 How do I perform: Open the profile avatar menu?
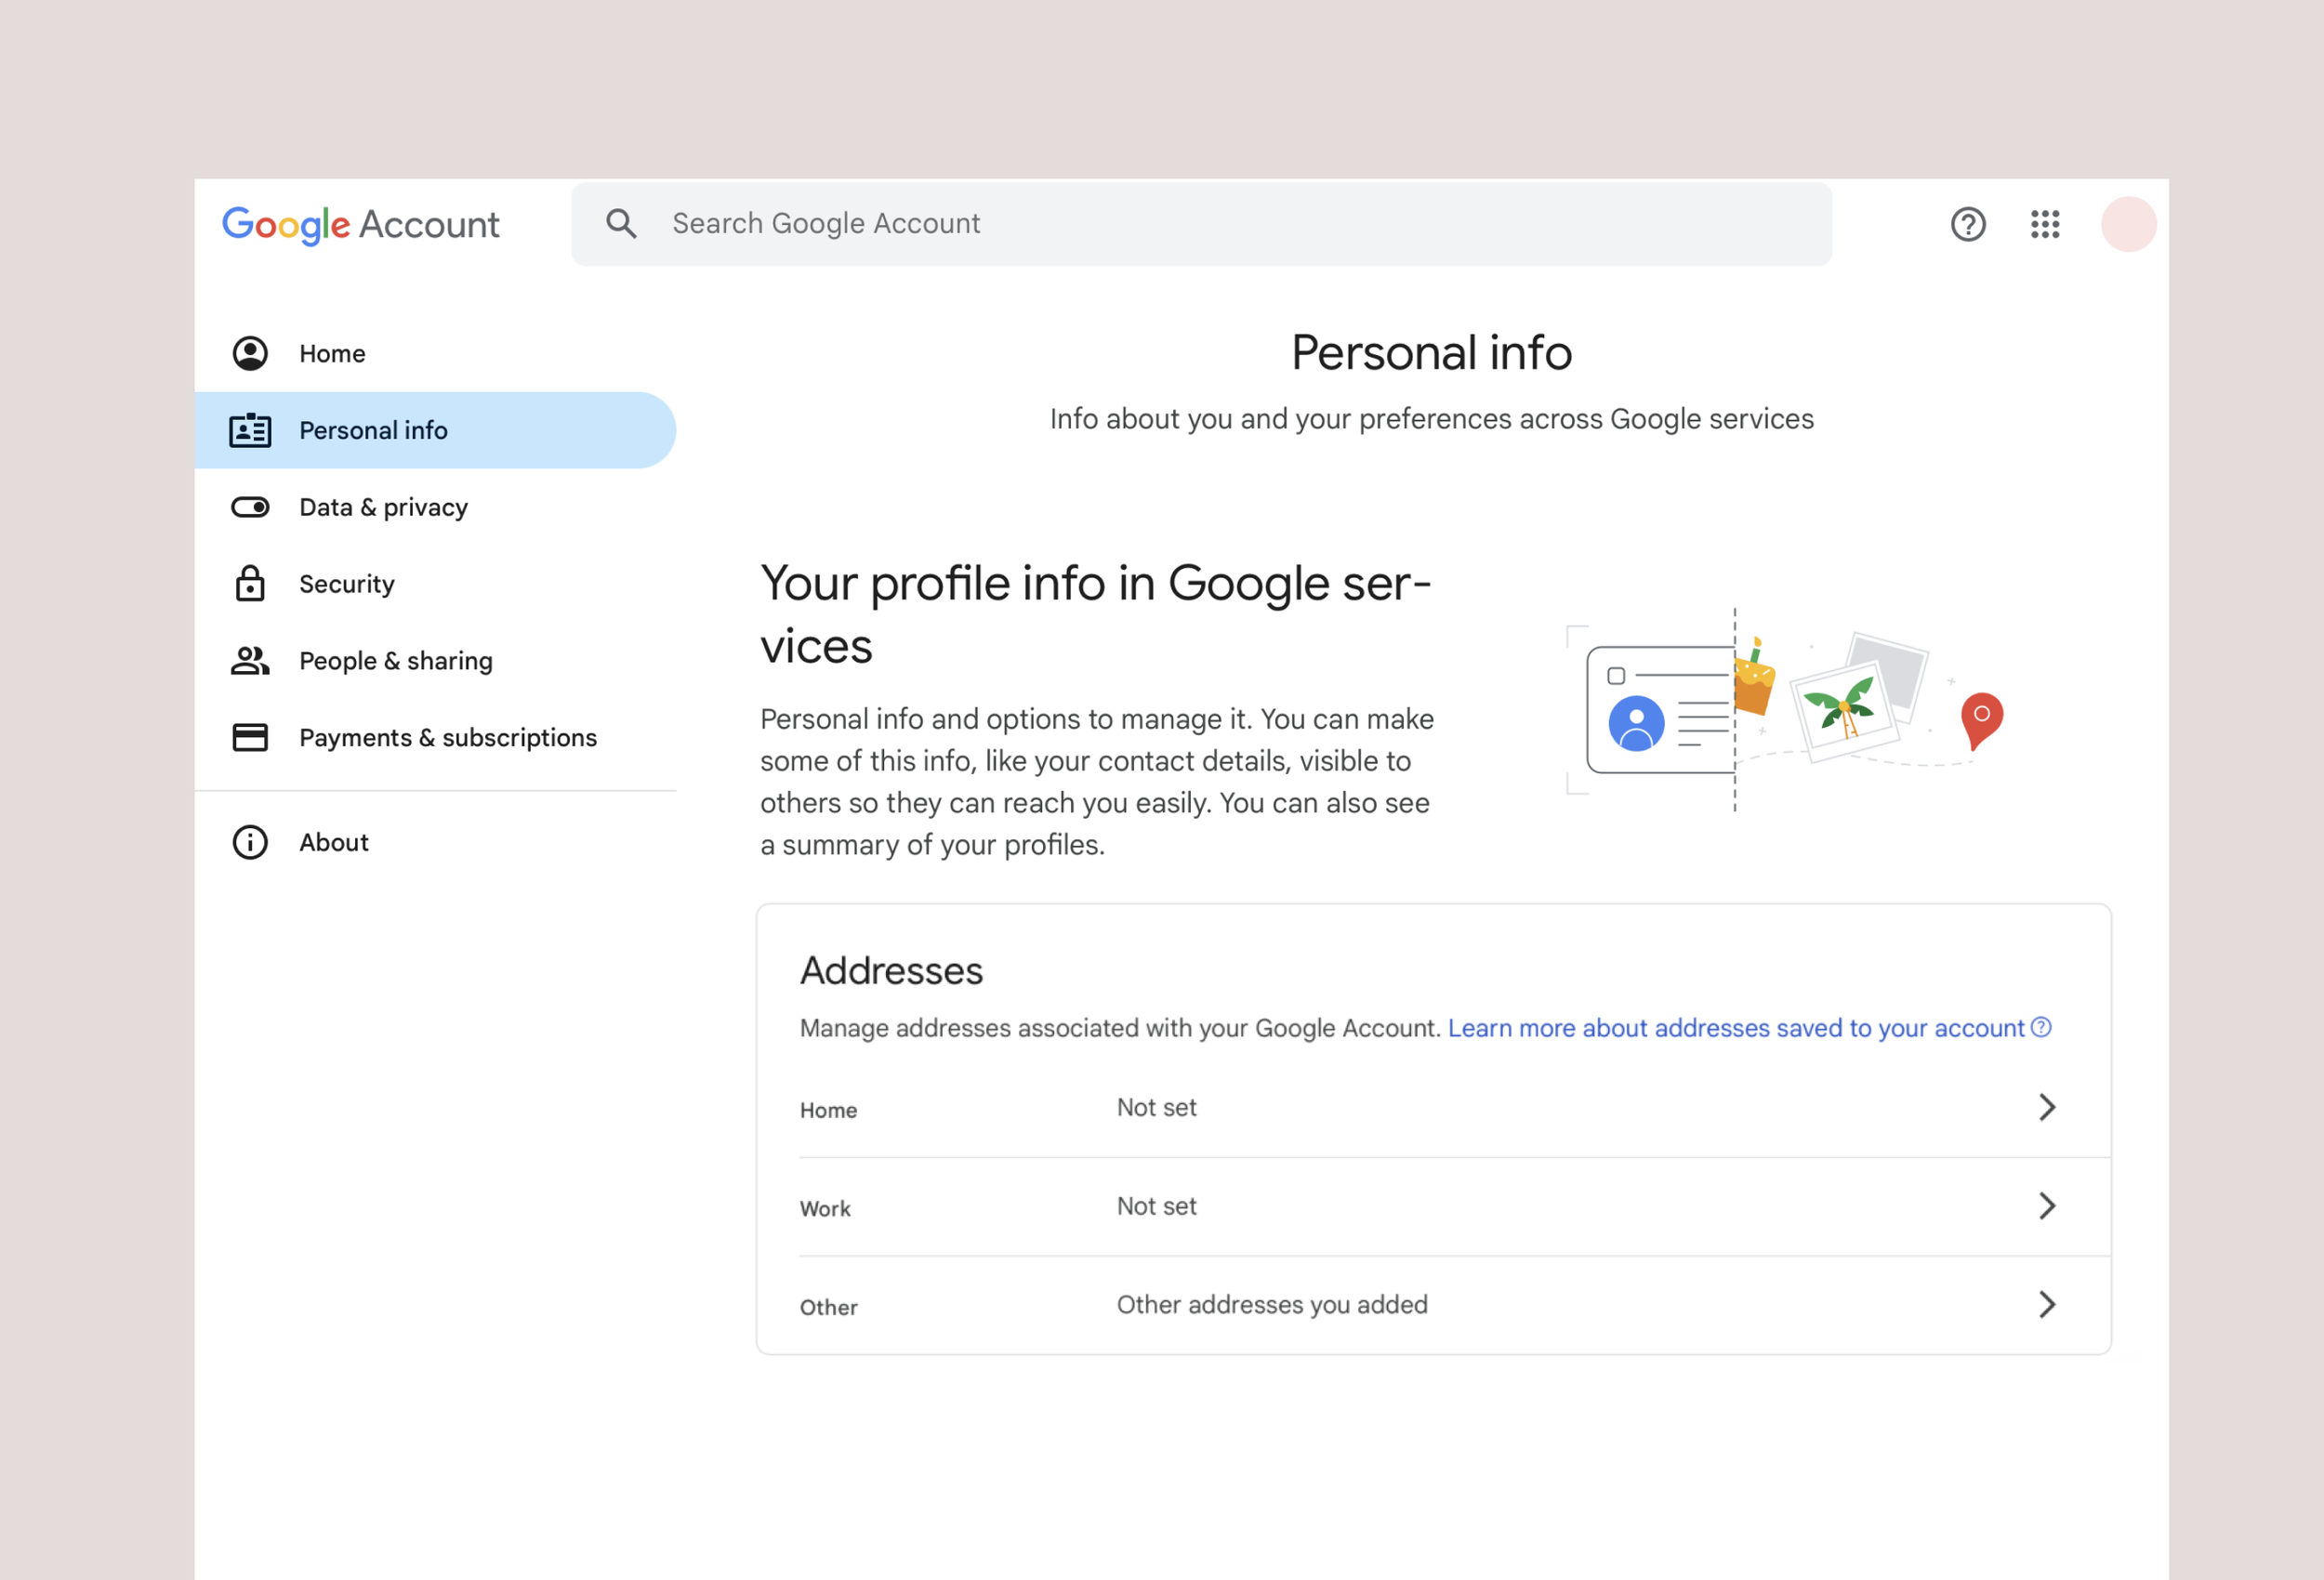[2129, 224]
